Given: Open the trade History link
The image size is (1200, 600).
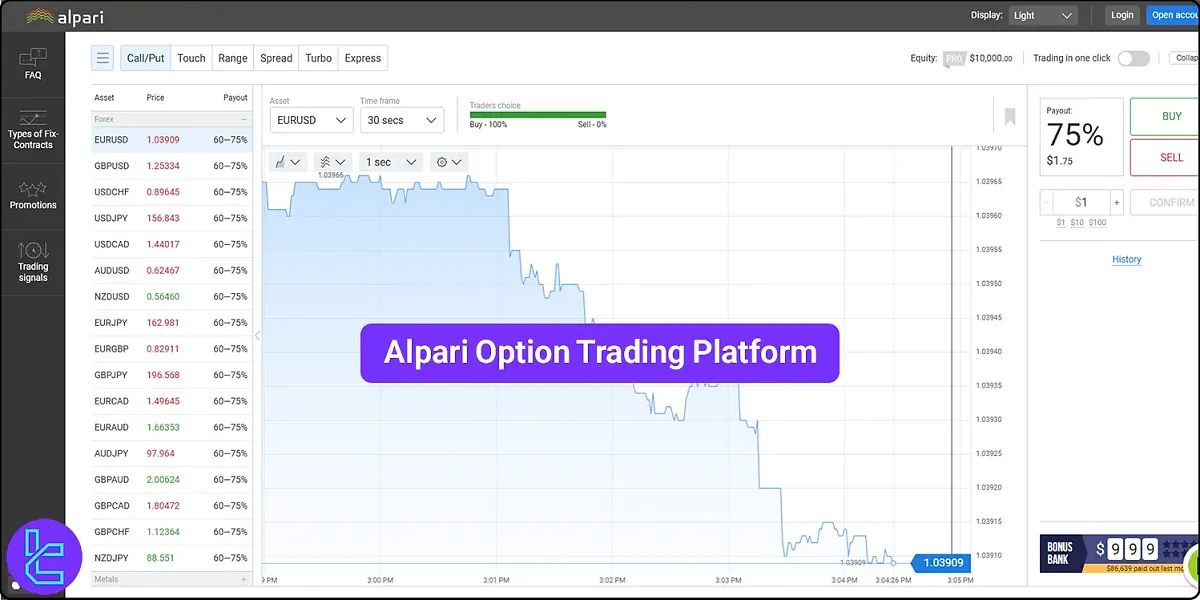Looking at the screenshot, I should pos(1126,259).
